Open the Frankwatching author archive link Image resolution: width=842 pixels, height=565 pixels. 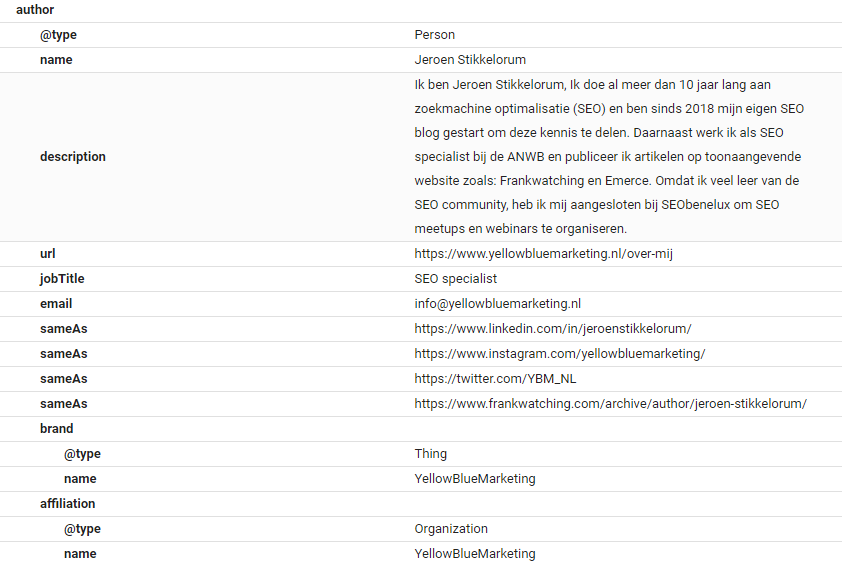[x=610, y=404]
